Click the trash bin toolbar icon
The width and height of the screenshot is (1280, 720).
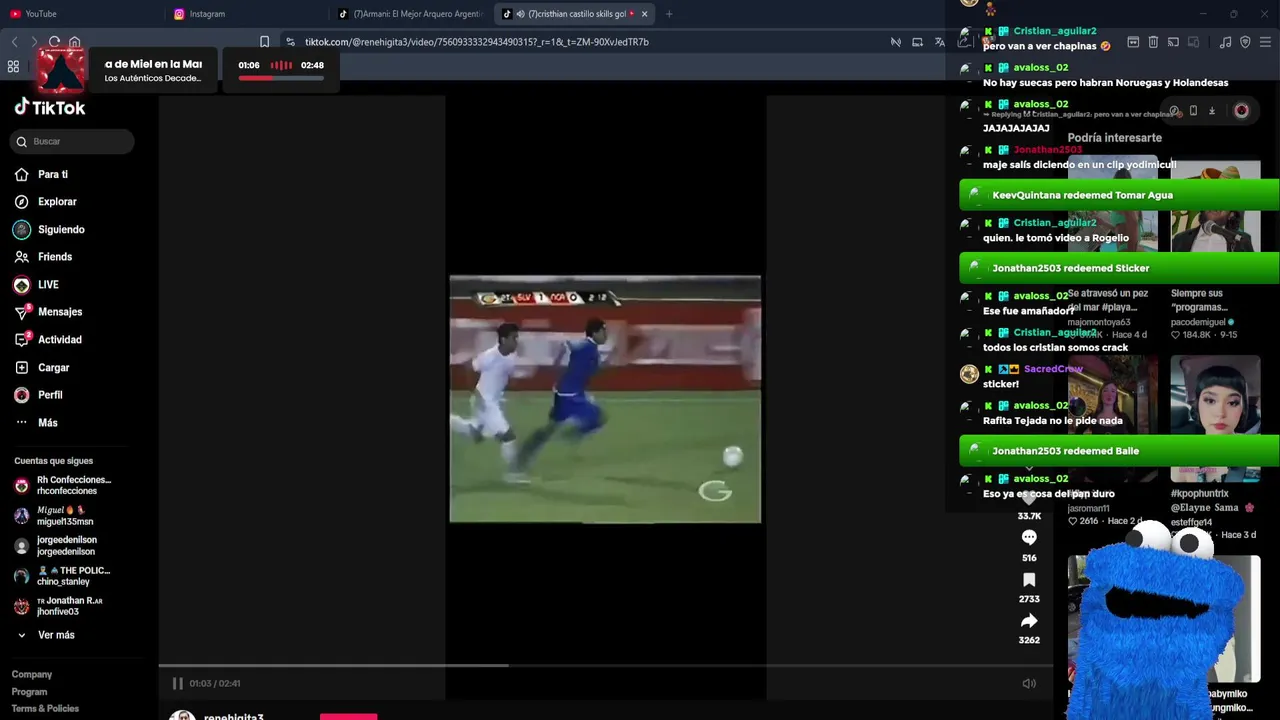tap(1153, 42)
